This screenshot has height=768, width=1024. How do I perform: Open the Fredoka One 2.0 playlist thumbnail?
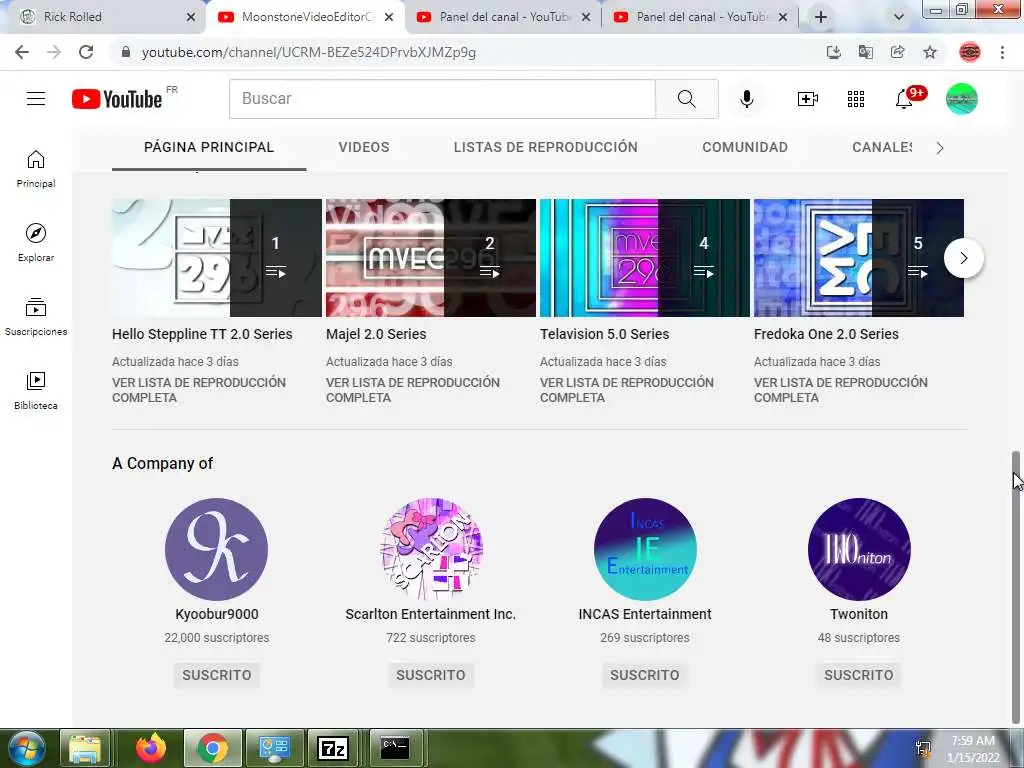pos(859,258)
